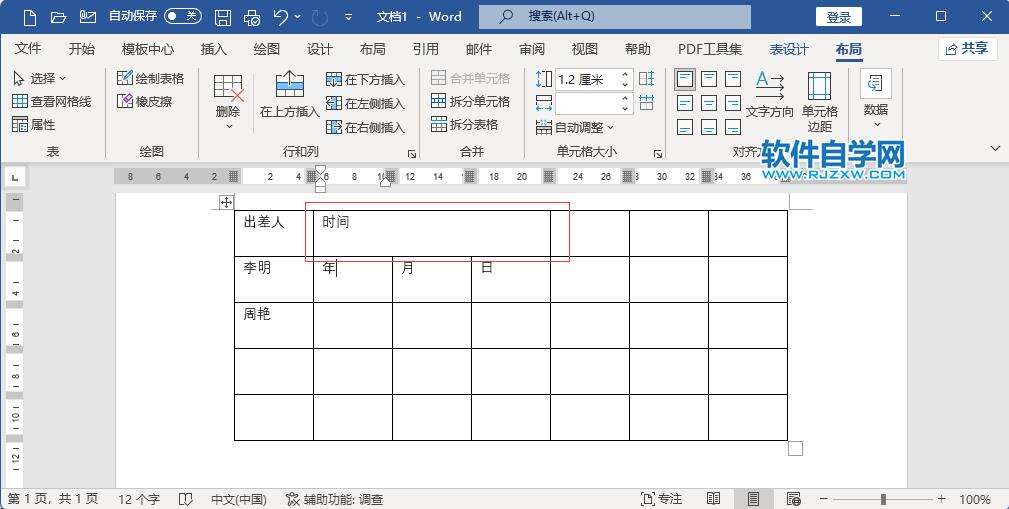1009x509 pixels.
Task: Switch to the 插入 tab
Action: click(x=214, y=49)
